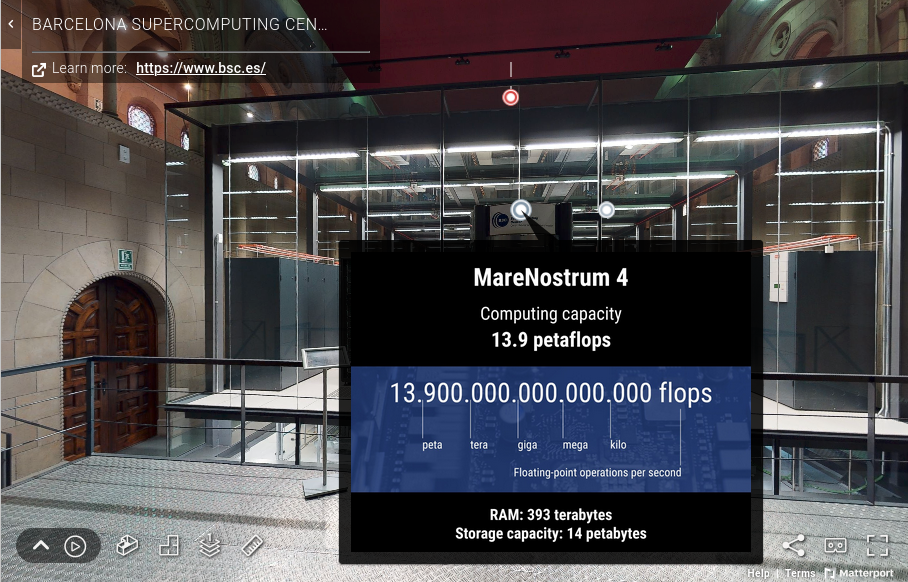Image resolution: width=908 pixels, height=582 pixels.
Task: Click the RAM: 393 terabytes line
Action: tap(551, 515)
